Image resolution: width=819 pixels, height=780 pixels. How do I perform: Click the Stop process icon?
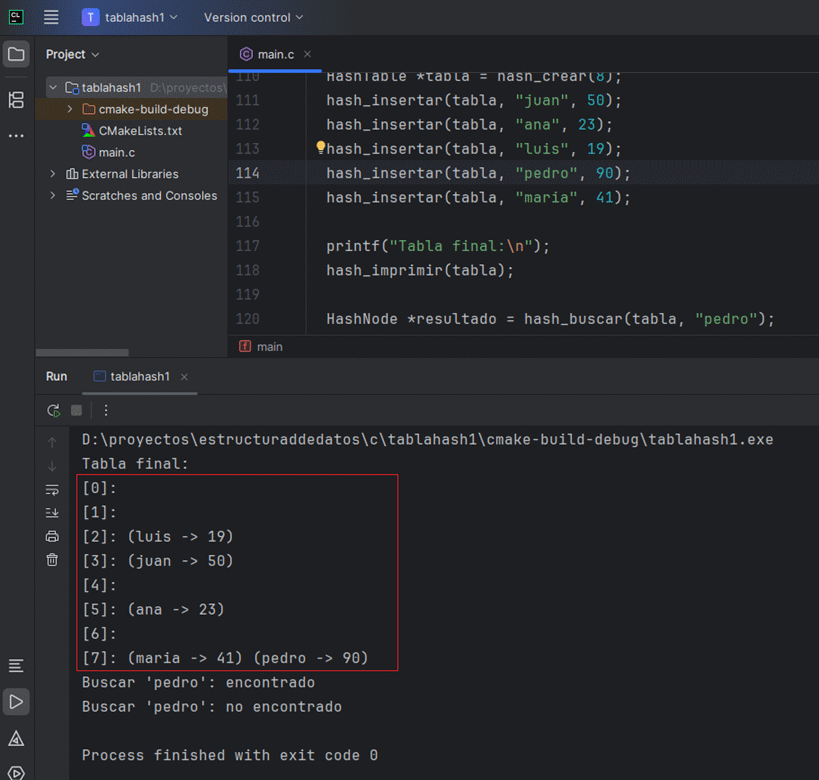77,410
